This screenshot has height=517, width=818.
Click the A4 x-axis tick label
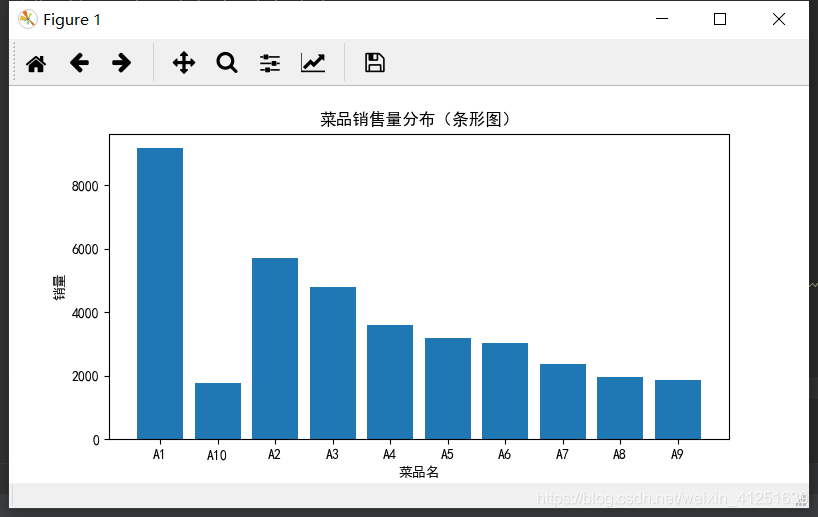389,454
